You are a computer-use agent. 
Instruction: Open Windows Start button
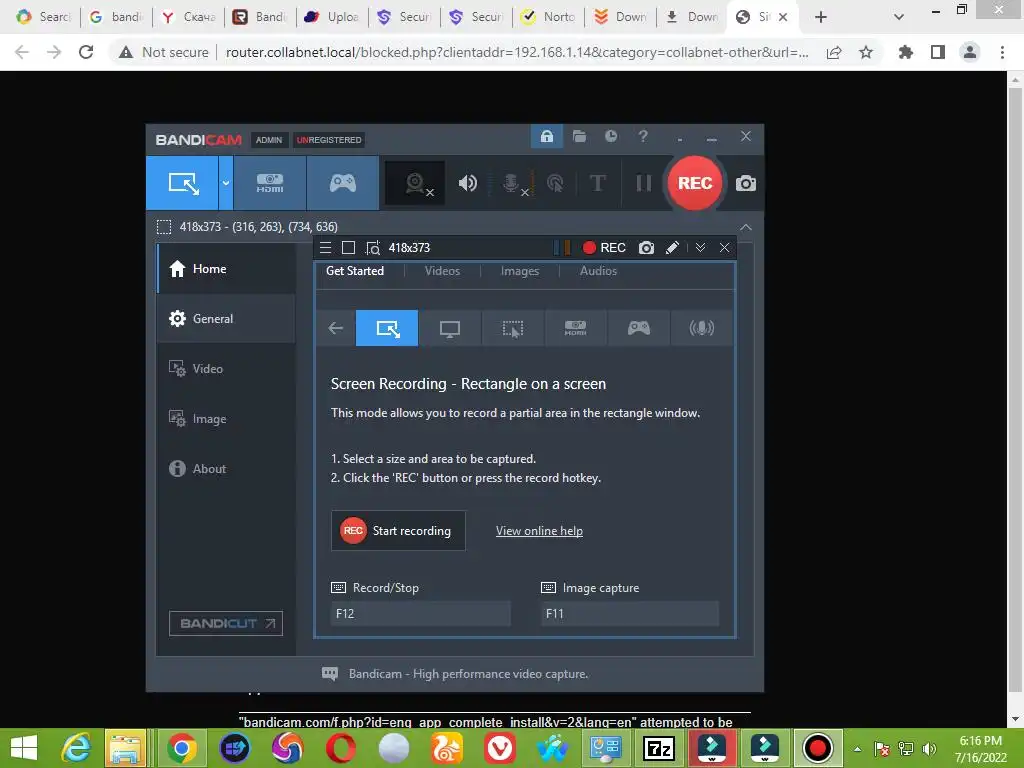tap(24, 748)
